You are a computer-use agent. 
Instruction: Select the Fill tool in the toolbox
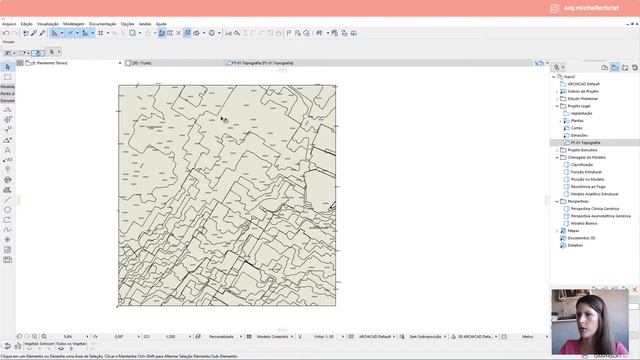coord(7,190)
